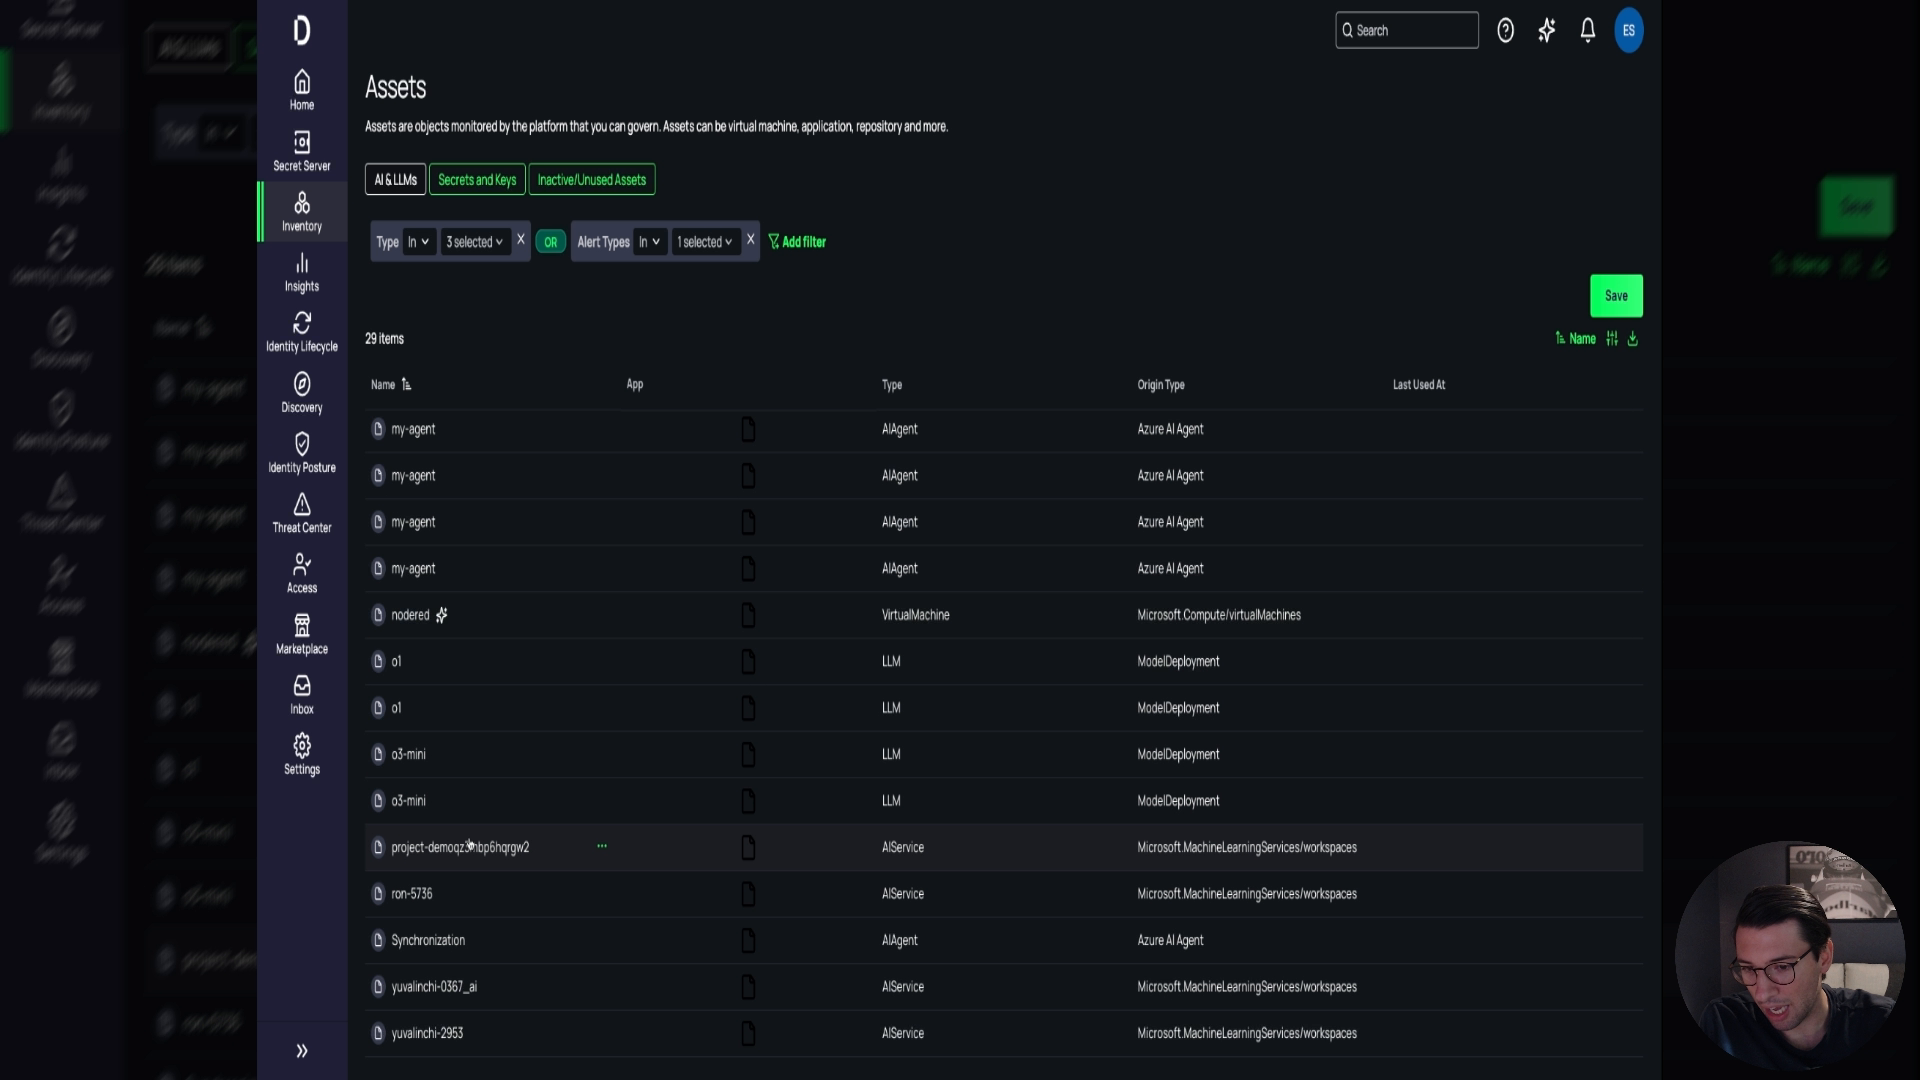The width and height of the screenshot is (1920, 1080).
Task: Open the Type 'In' operator dropdown
Action: point(418,241)
